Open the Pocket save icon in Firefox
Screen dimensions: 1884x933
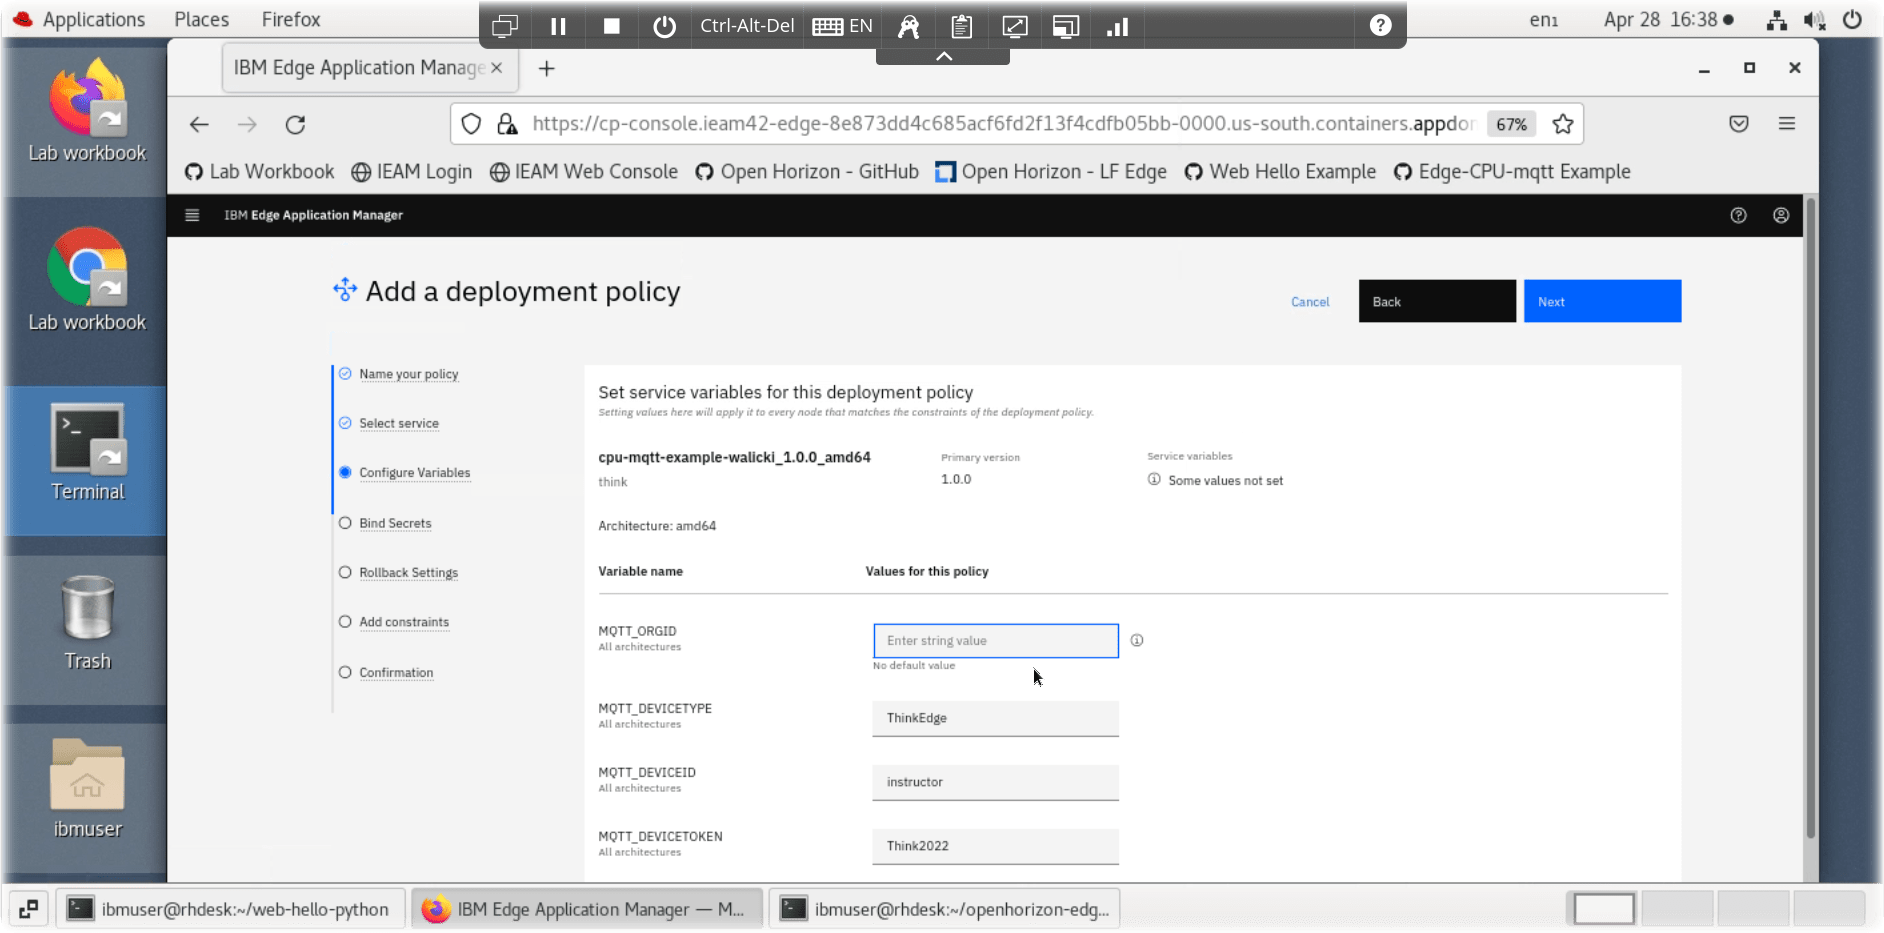tap(1738, 124)
